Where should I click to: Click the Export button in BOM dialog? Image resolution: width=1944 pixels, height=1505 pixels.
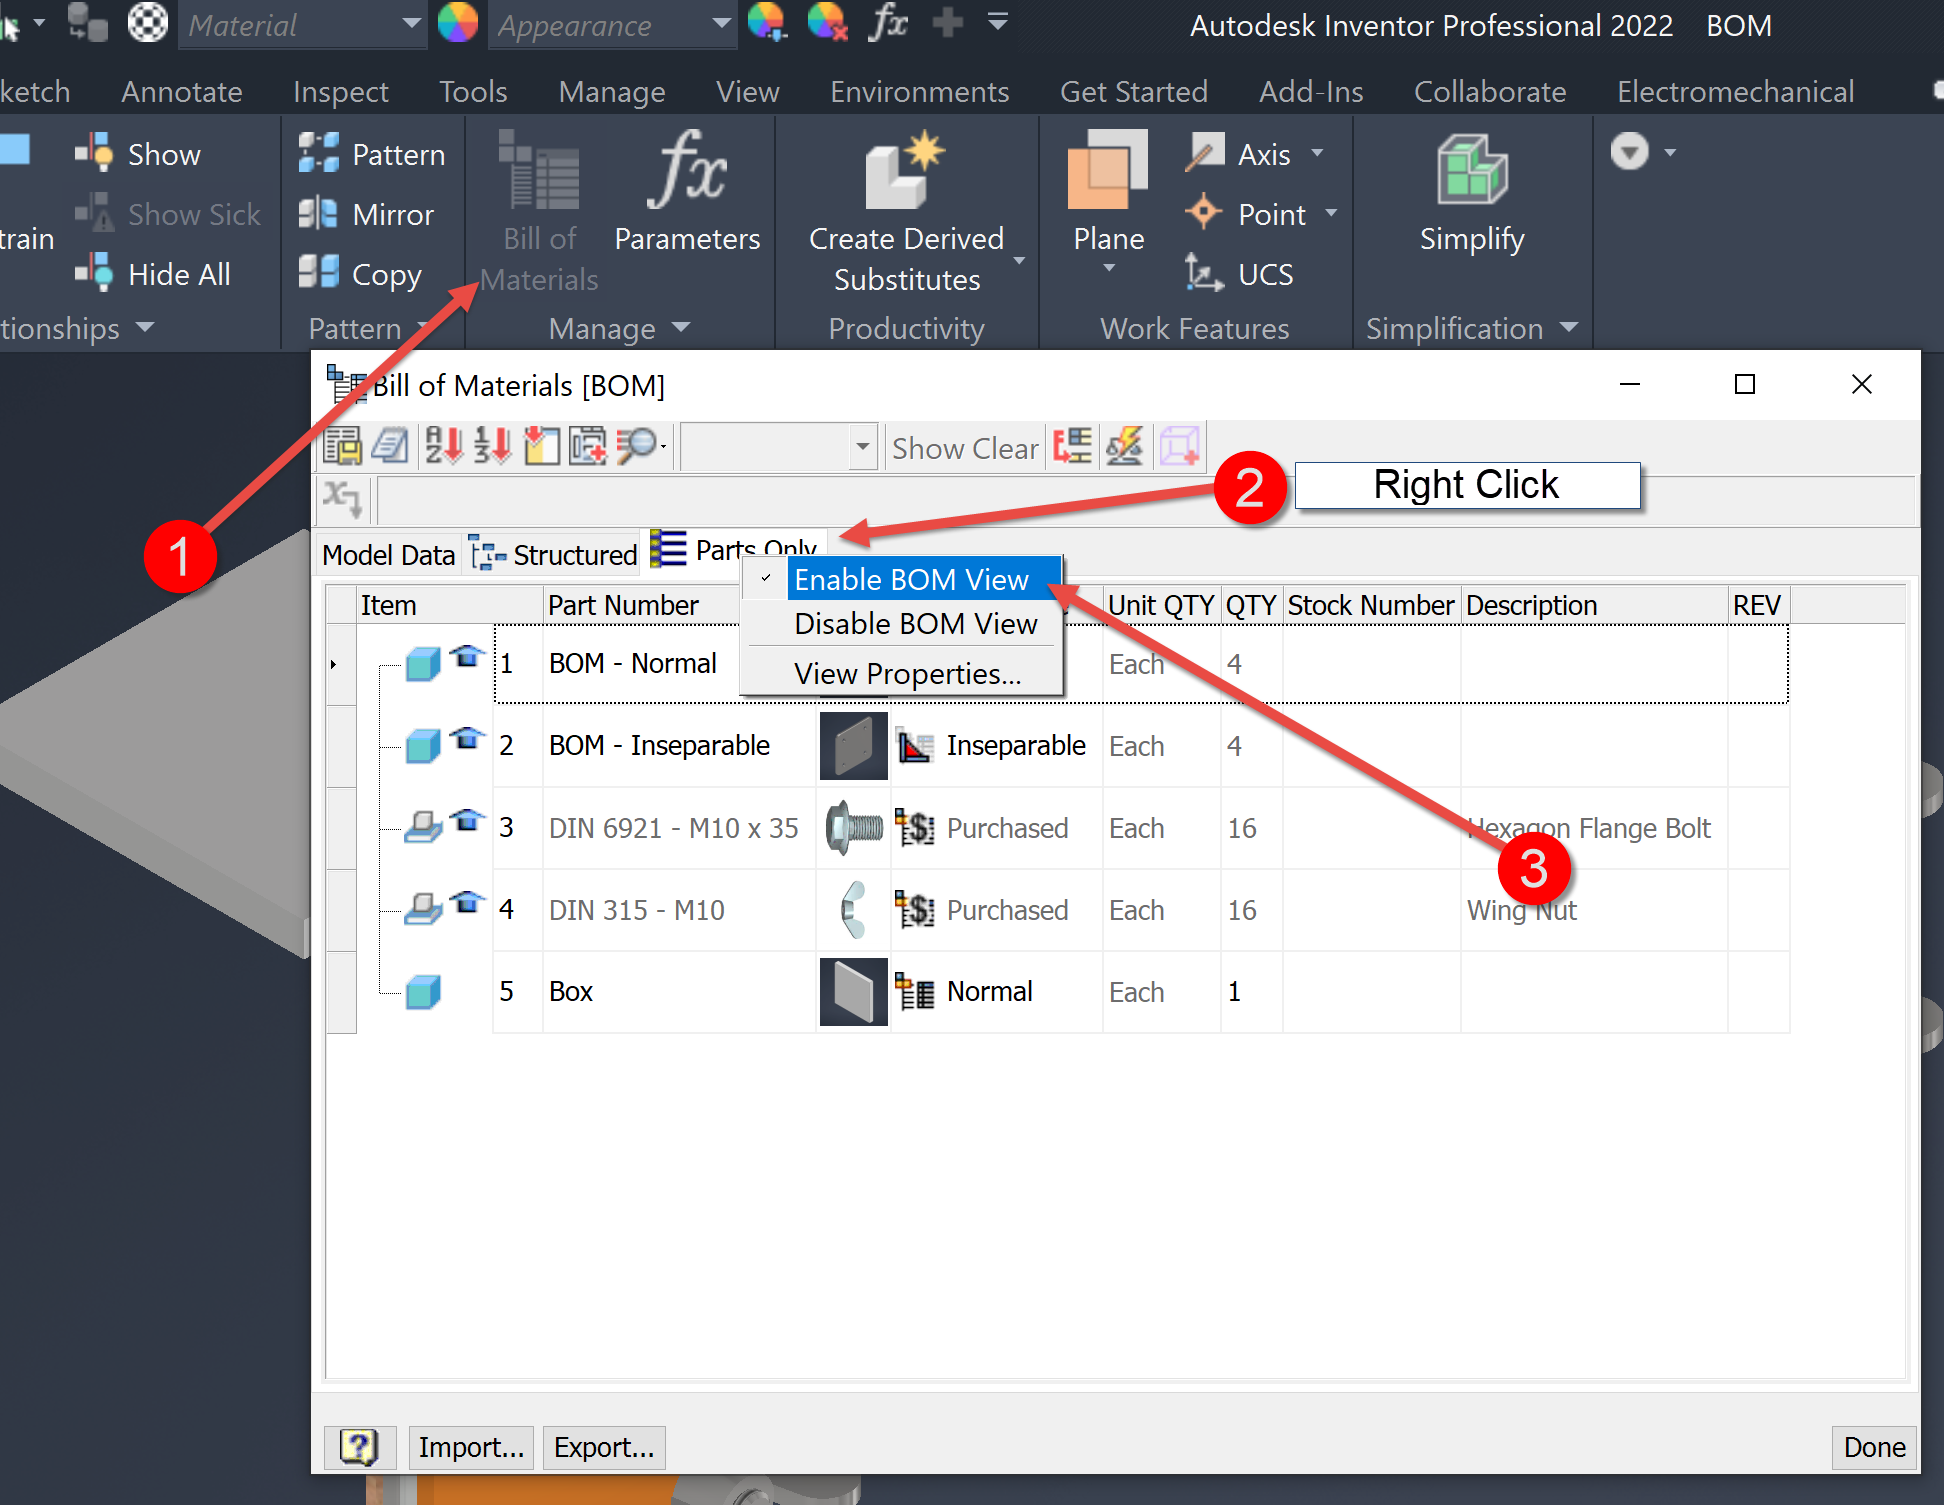pos(603,1447)
